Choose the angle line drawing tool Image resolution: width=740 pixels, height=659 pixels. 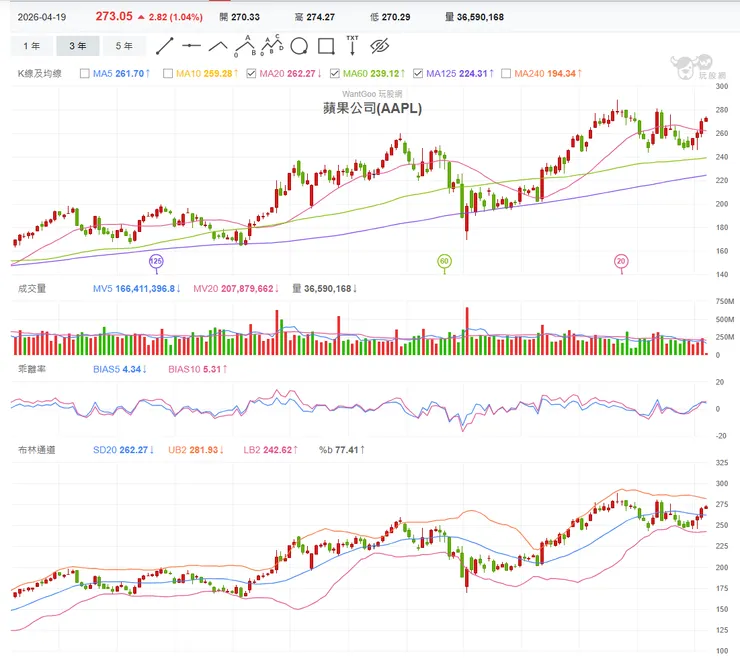pos(218,46)
